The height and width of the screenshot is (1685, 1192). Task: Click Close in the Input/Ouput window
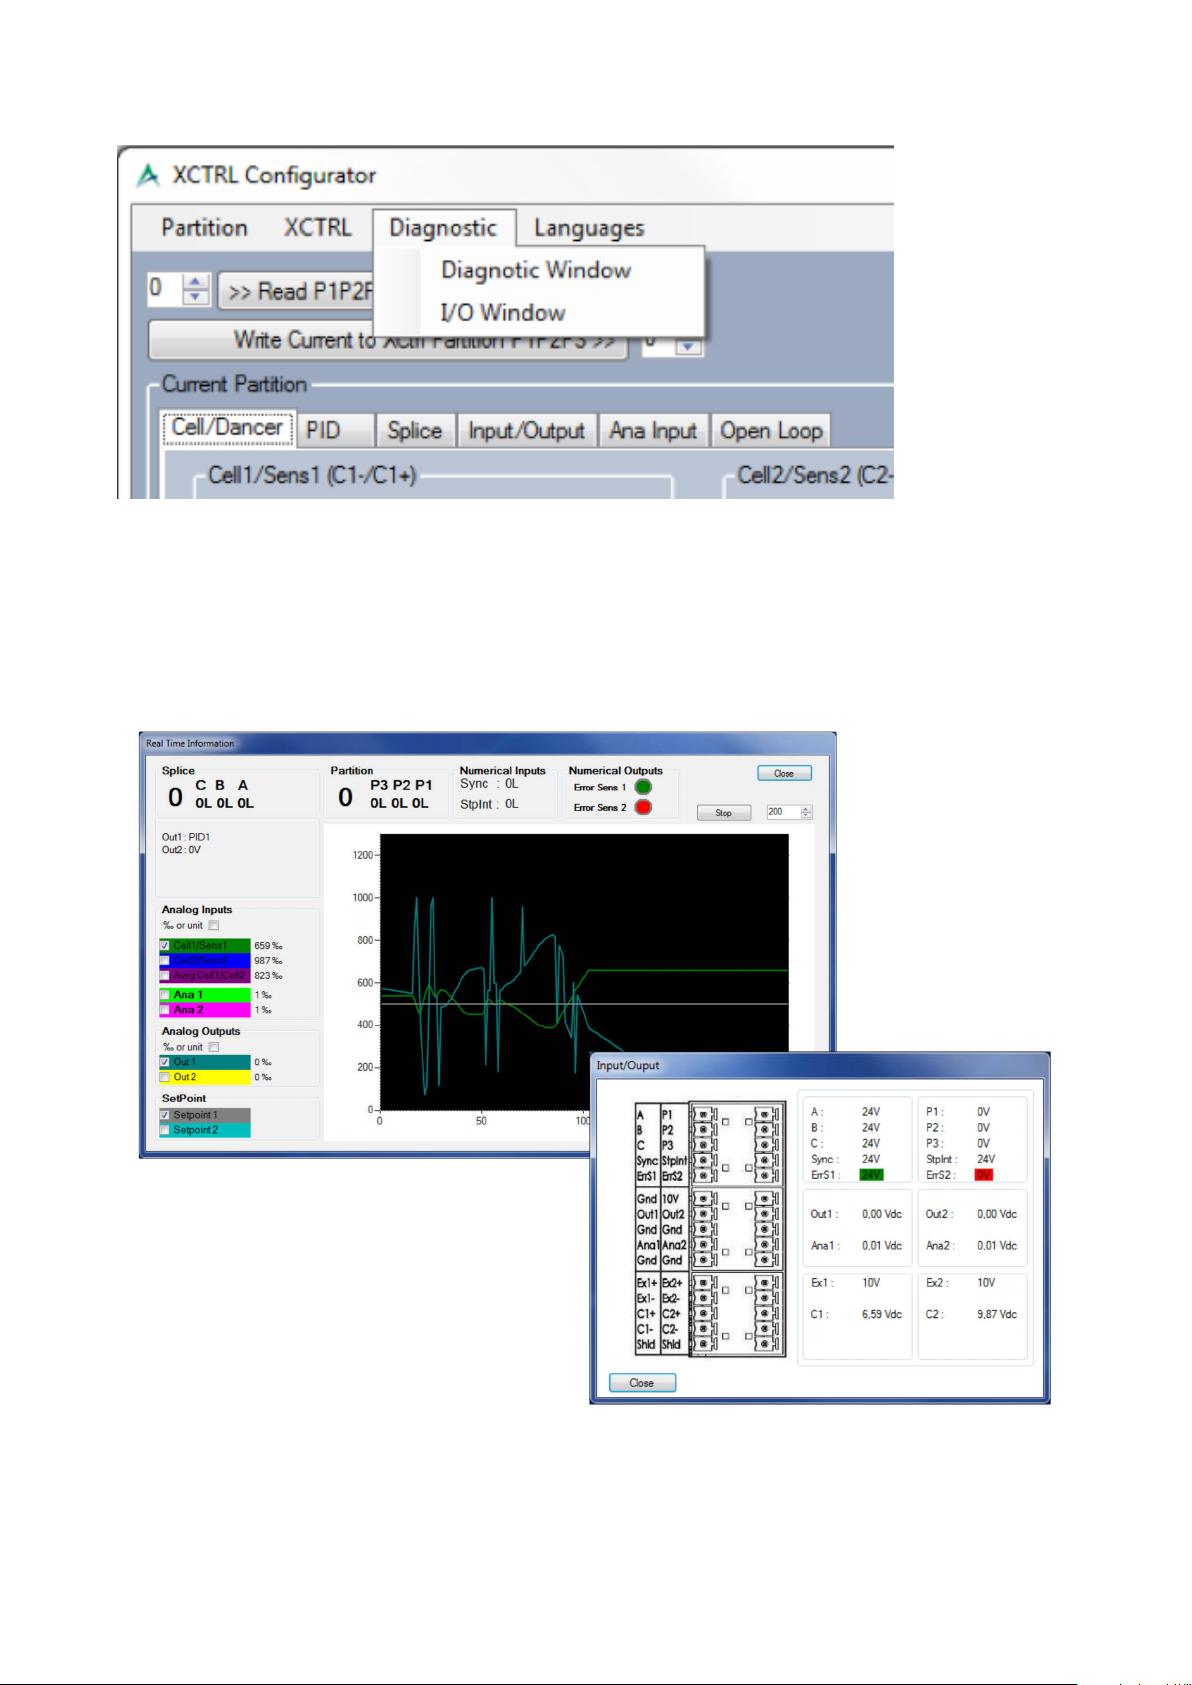click(x=642, y=1383)
